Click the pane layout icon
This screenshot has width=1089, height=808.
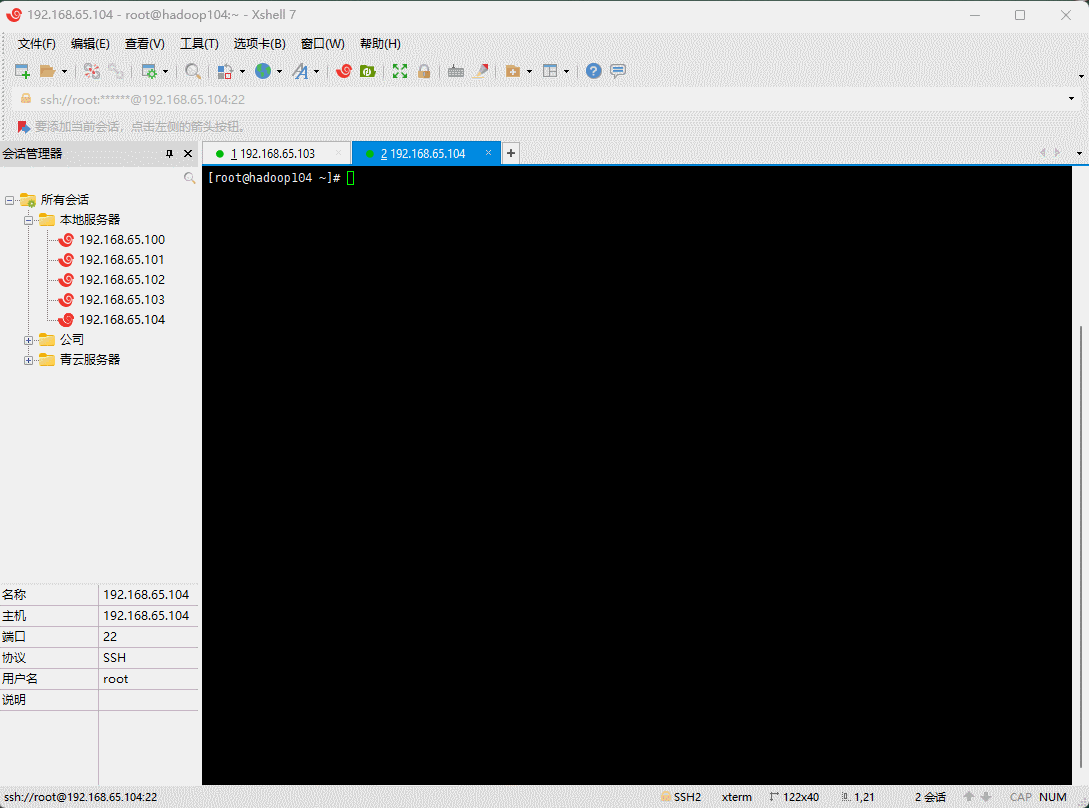point(550,71)
